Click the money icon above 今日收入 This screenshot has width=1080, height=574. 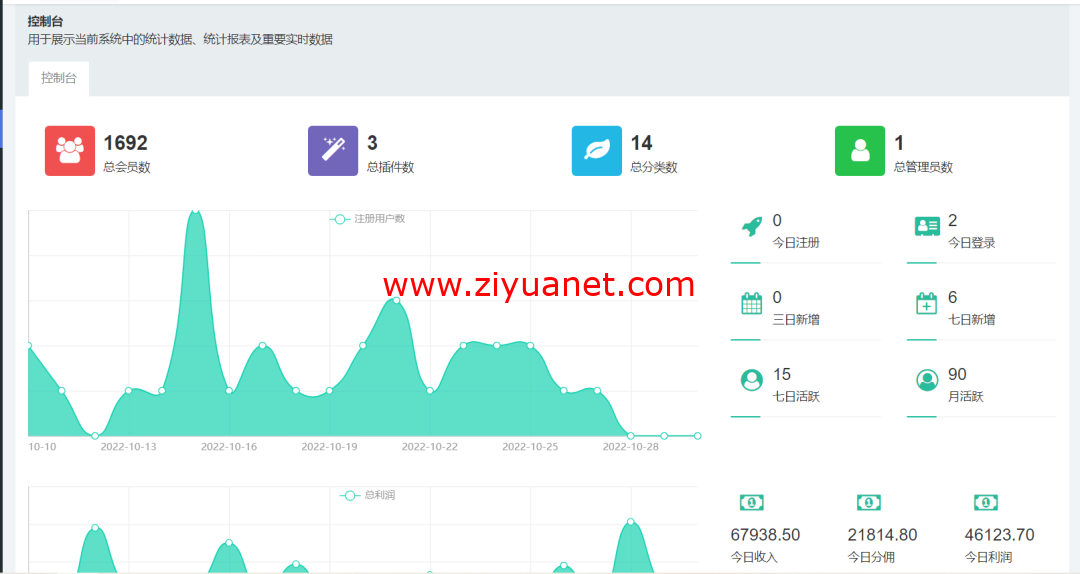coord(751,502)
